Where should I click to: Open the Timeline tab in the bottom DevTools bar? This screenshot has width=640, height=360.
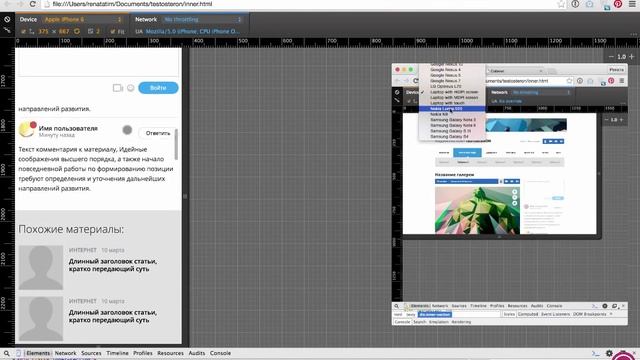(118, 353)
